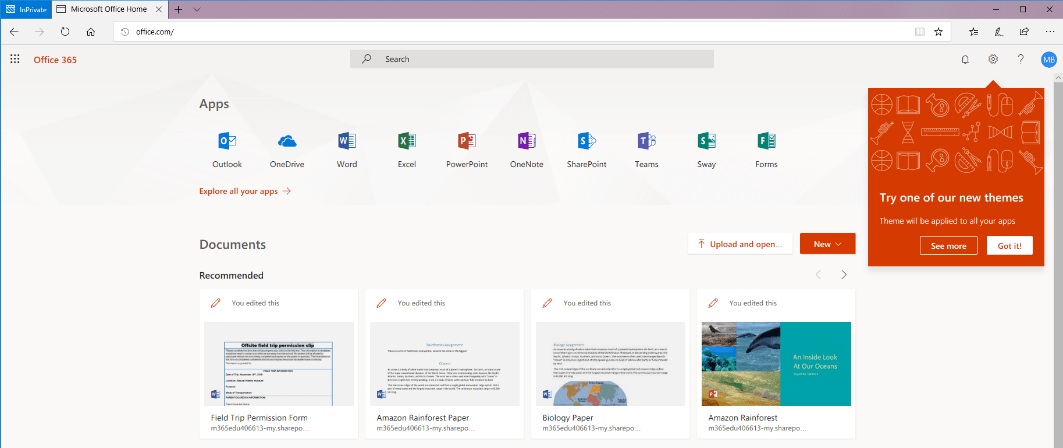Open the Teams app icon
1063x448 pixels.
coord(646,141)
